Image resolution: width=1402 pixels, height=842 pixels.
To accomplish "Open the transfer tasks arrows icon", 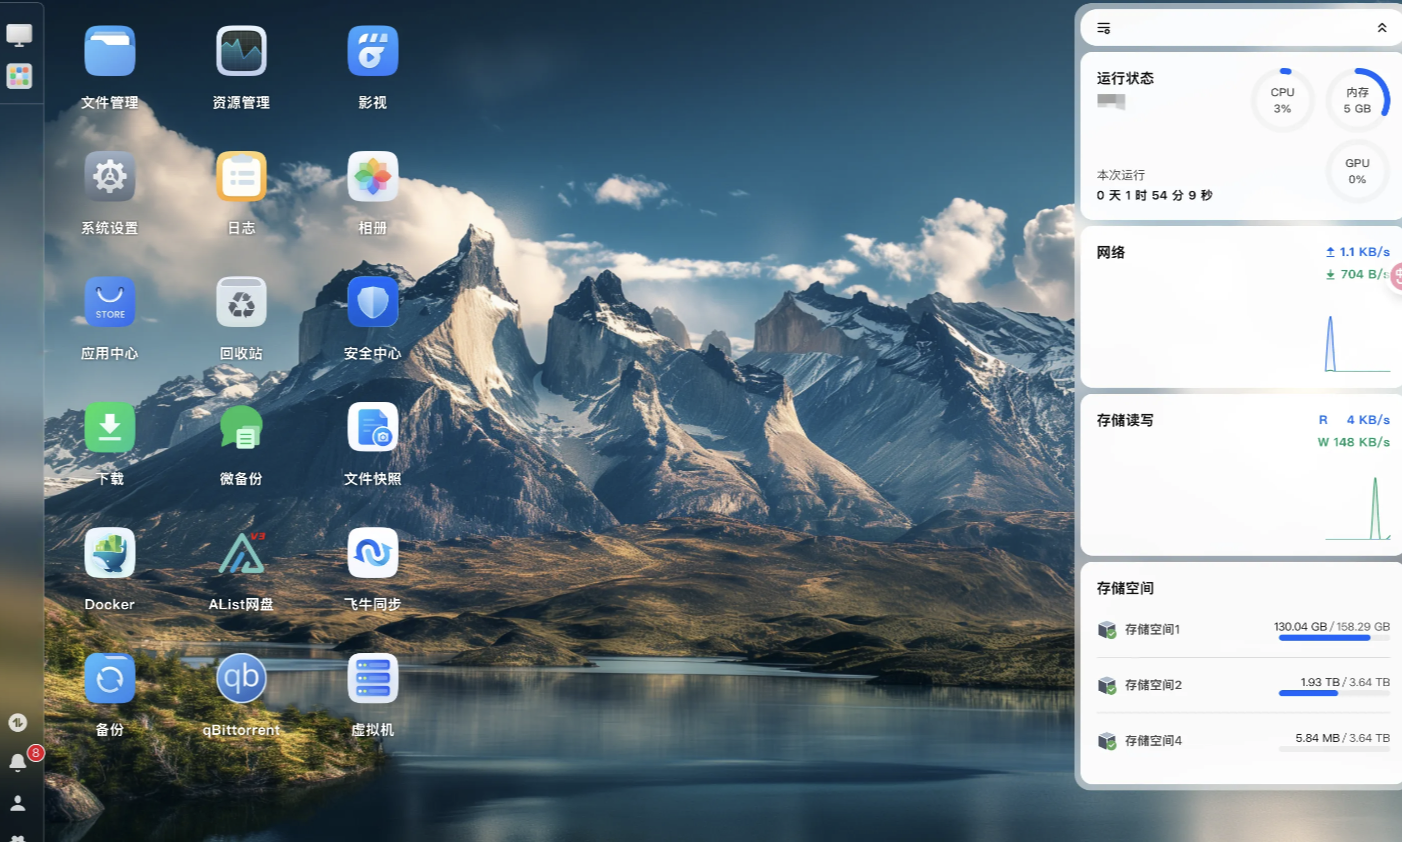I will (x=18, y=722).
